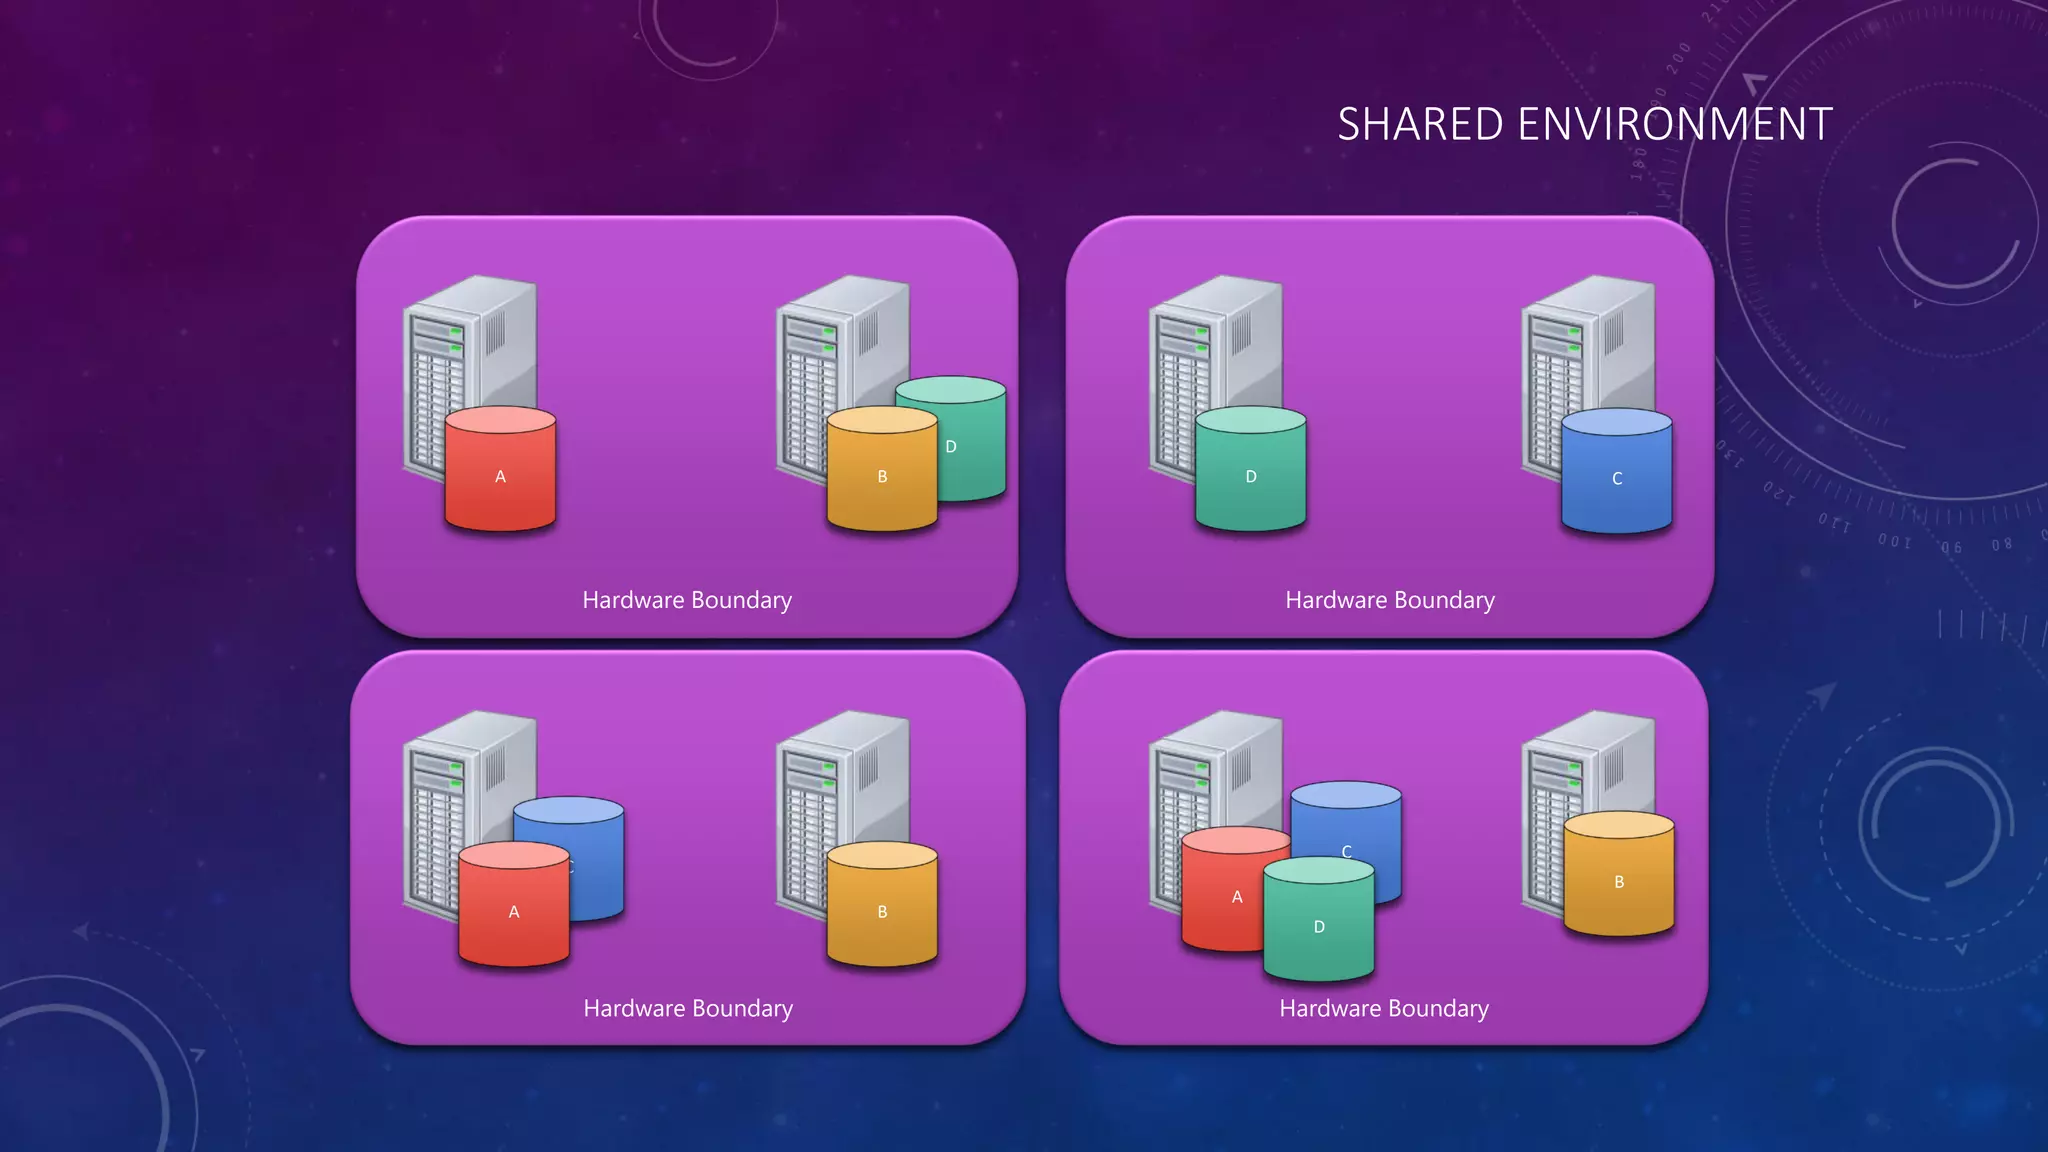The image size is (2048, 1152).
Task: Select the green cylinder D in the bottom-right boundary
Action: point(1319,920)
